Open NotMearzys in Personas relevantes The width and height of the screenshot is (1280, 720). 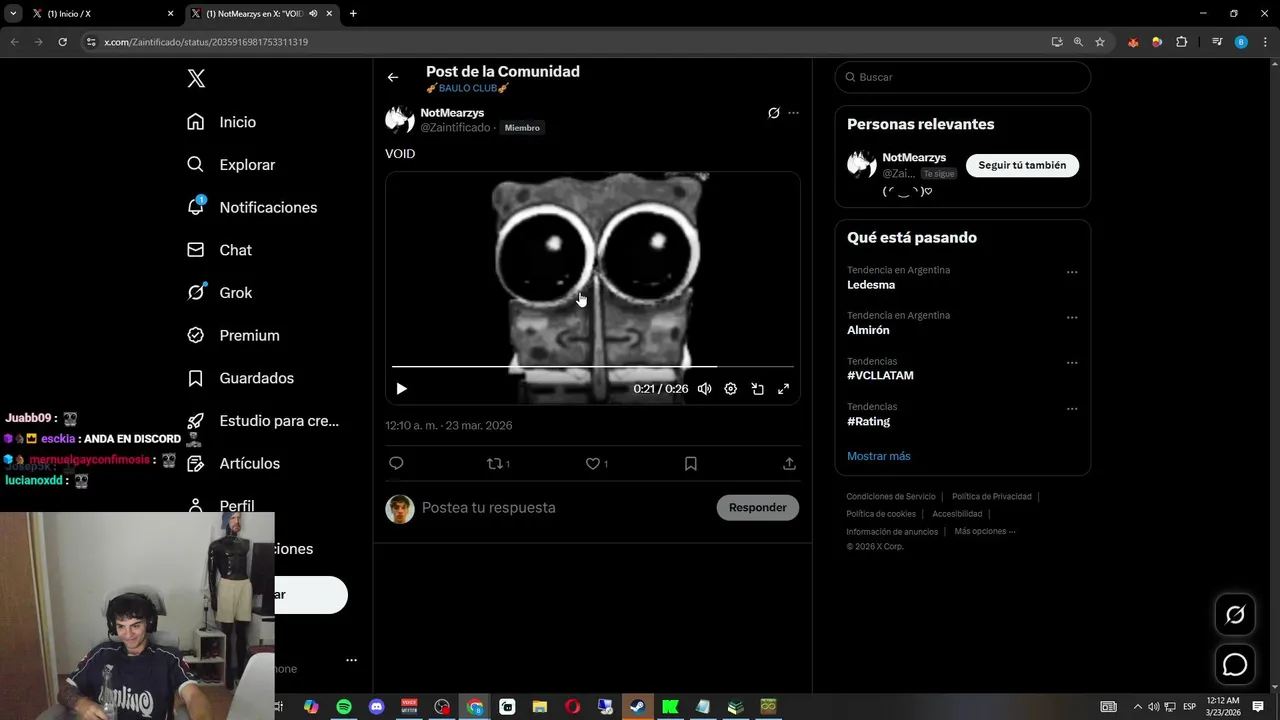coord(914,158)
